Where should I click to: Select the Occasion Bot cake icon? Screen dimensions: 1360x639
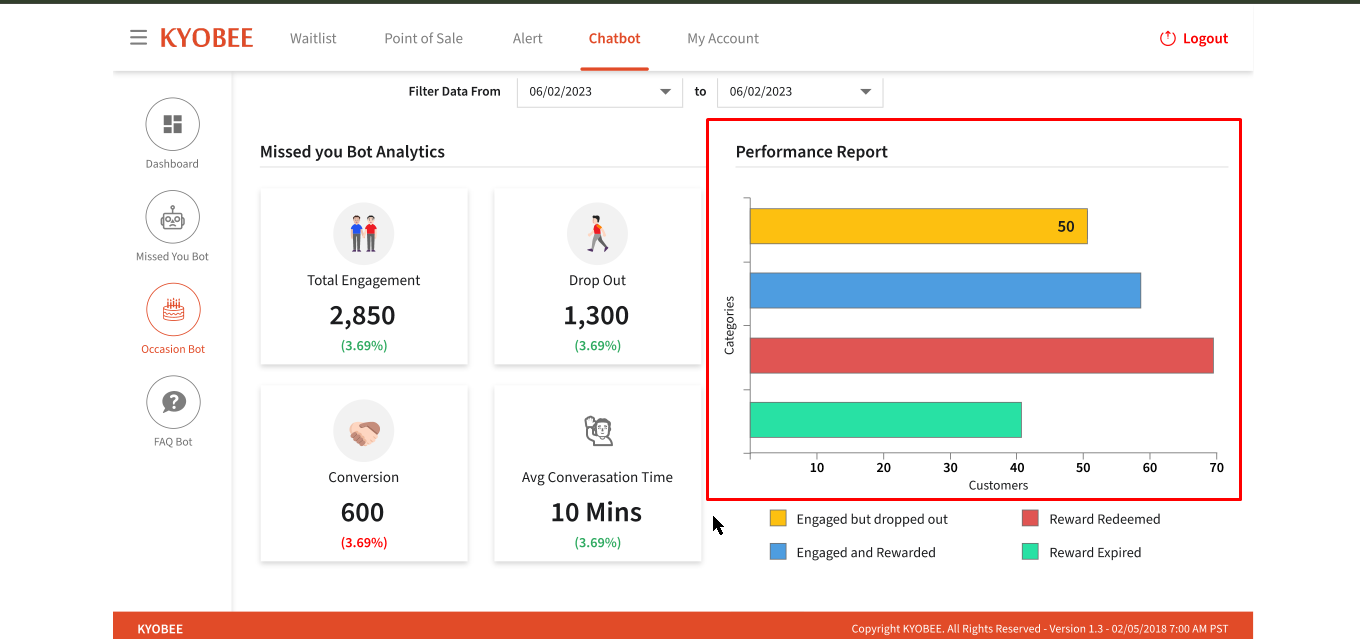click(173, 310)
